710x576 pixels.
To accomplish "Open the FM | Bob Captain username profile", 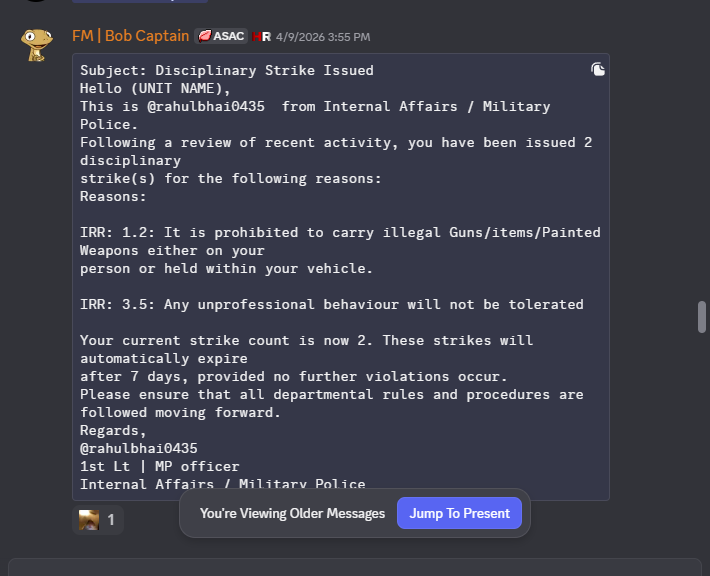I will 130,36.
